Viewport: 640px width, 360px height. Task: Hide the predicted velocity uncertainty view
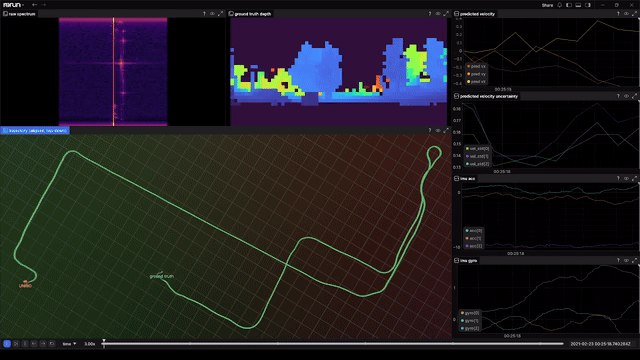[626, 96]
